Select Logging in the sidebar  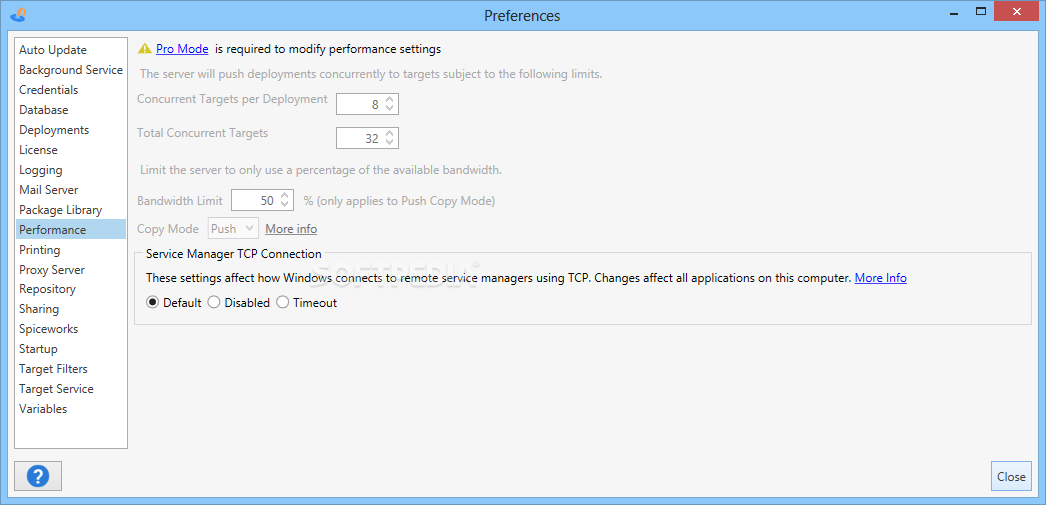point(71,170)
